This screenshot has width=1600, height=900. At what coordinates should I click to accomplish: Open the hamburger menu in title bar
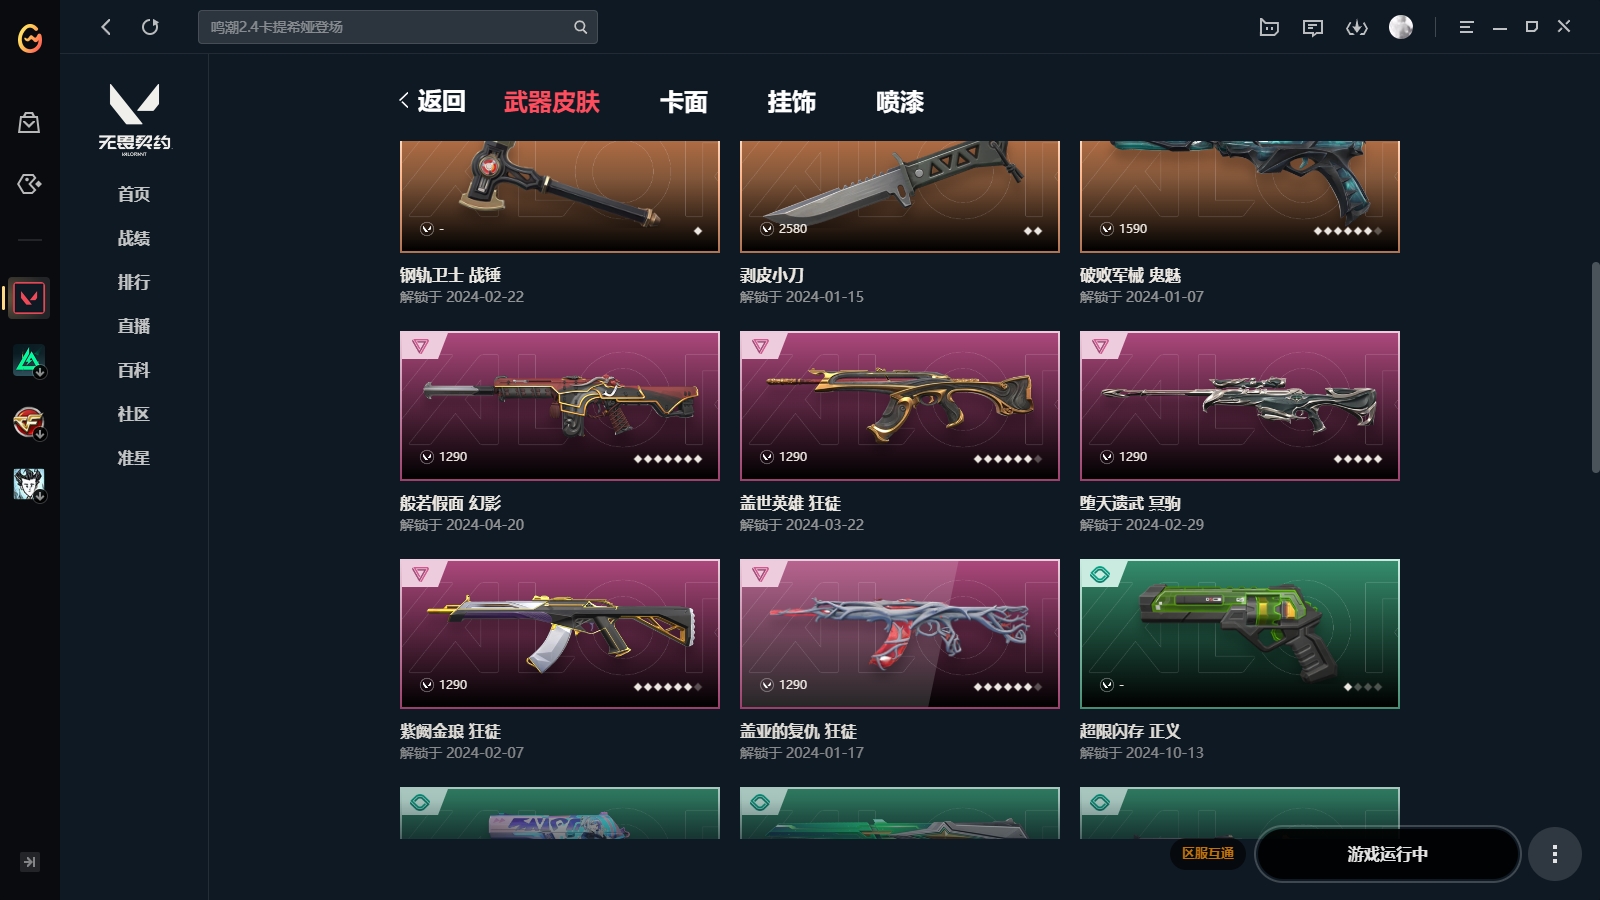(1466, 27)
